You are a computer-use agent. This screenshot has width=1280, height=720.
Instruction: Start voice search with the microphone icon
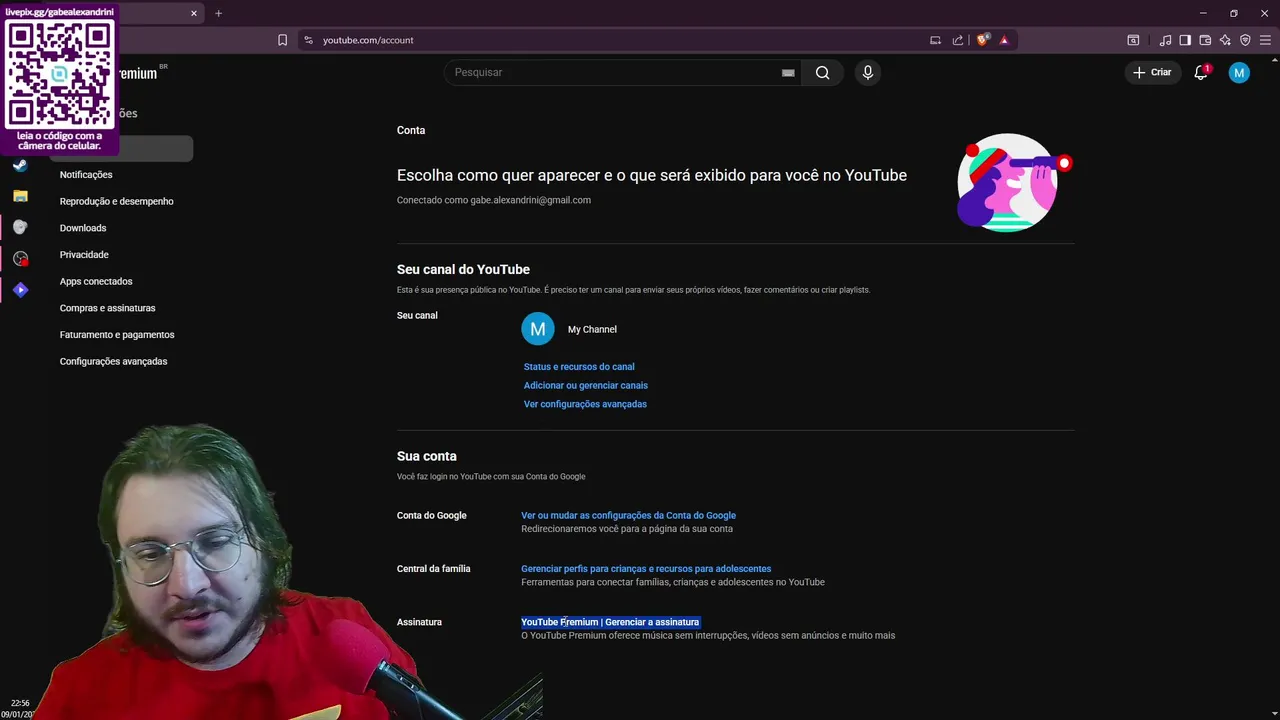point(868,72)
